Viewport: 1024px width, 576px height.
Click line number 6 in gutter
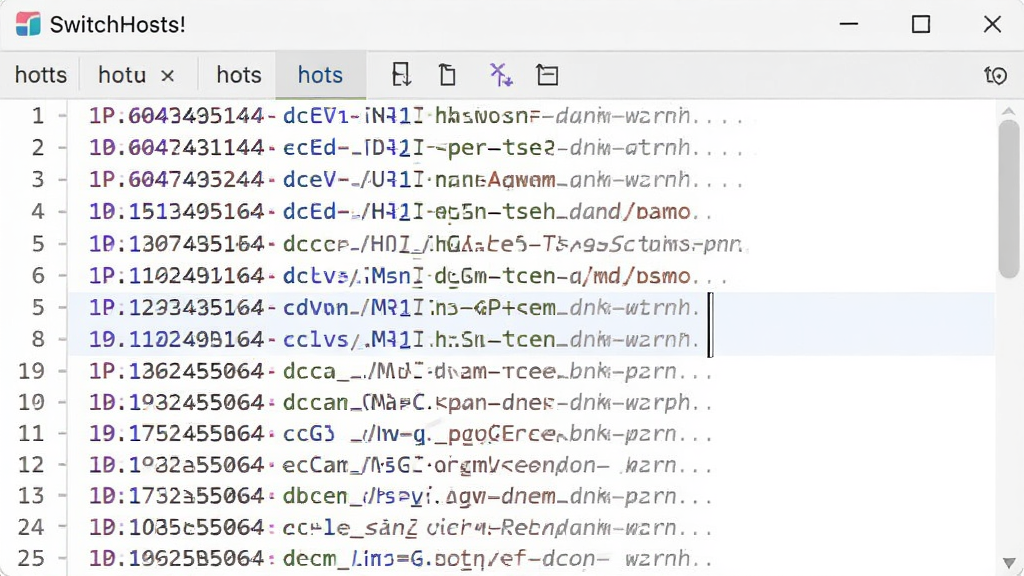tap(38, 276)
